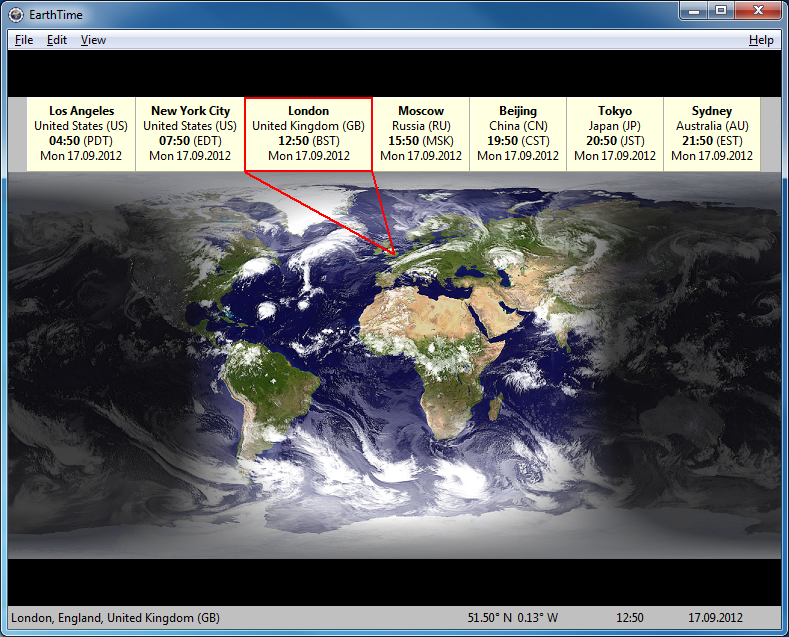Viewport: 789px width, 637px height.
Task: Open the Edit menu
Action: pos(57,40)
